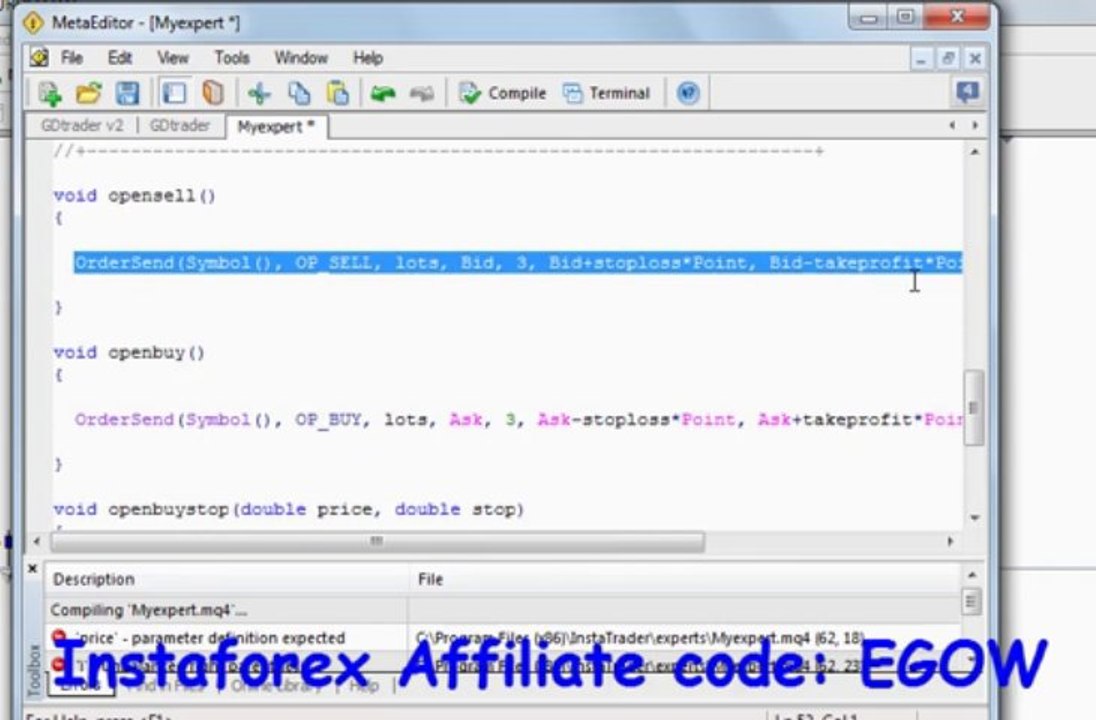The width and height of the screenshot is (1096, 720).
Task: Click the code editor's vertical scrollbar thumb
Action: click(x=974, y=408)
